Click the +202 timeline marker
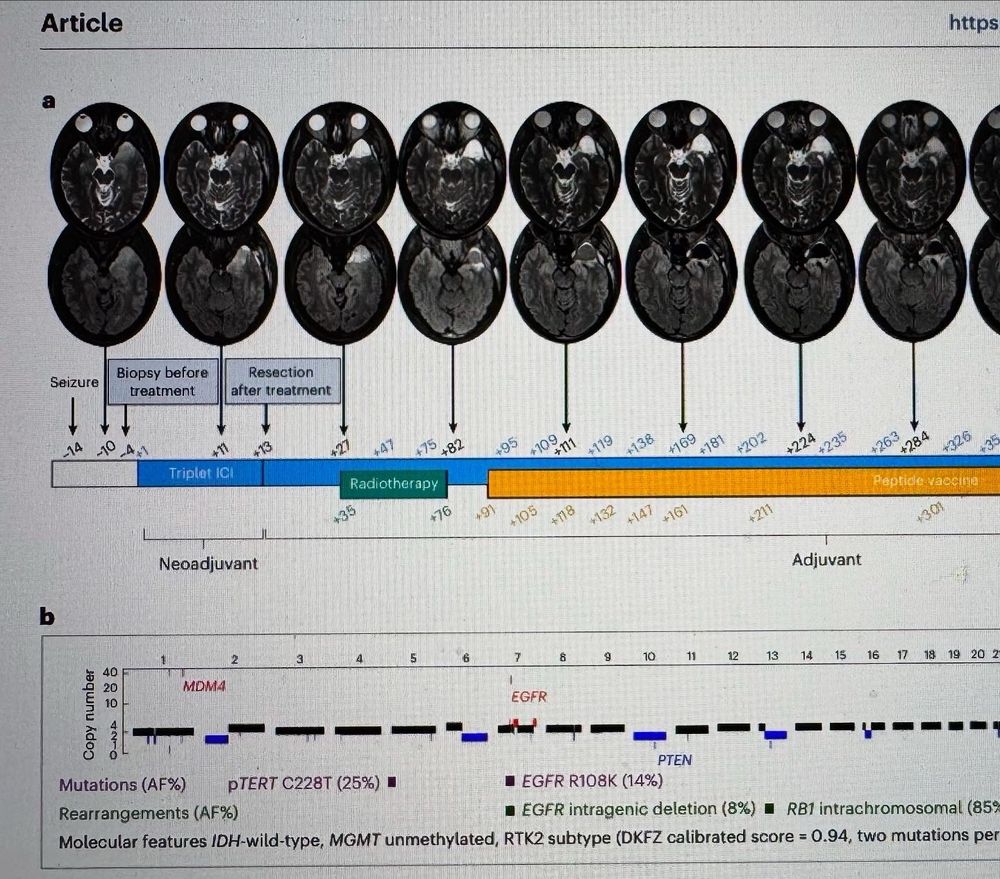Viewport: 1000px width, 879px height. 751,442
